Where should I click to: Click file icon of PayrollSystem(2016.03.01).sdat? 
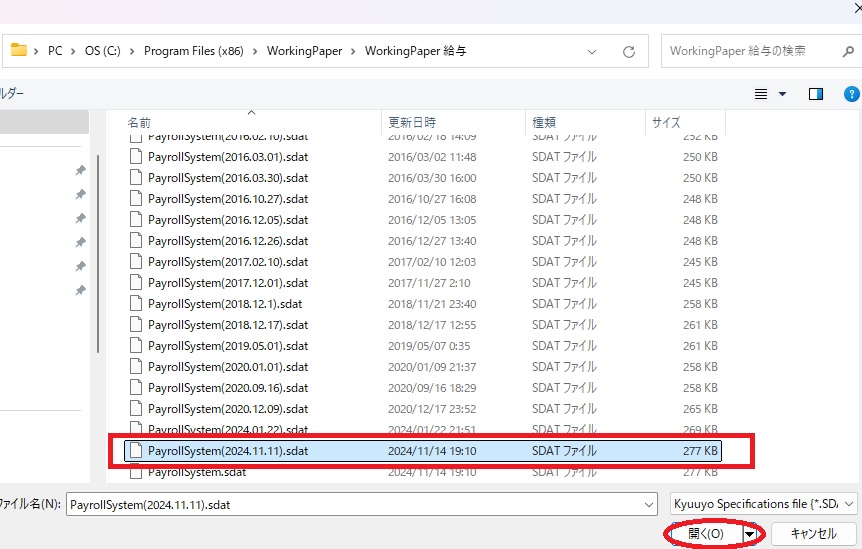[x=136, y=157]
